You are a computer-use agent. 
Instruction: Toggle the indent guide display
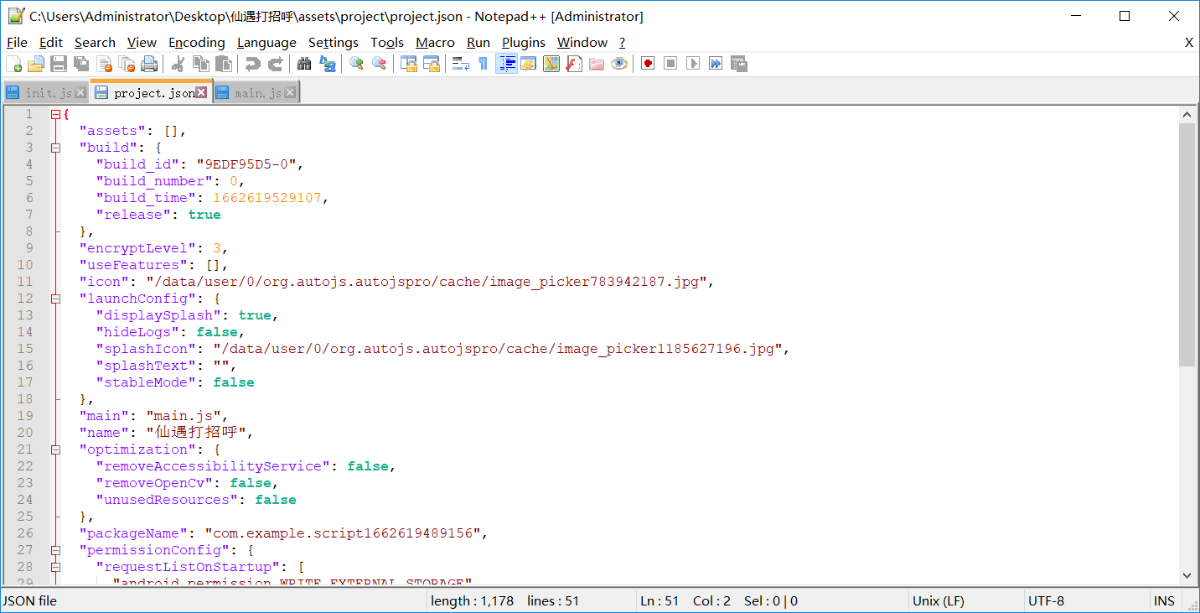[x=506, y=64]
